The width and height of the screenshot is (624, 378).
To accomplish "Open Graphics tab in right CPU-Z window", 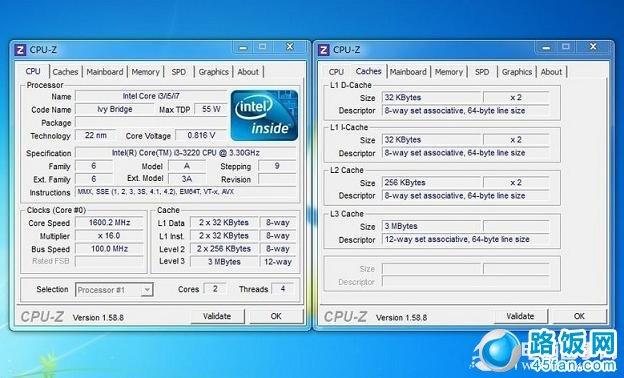I will click(x=517, y=72).
